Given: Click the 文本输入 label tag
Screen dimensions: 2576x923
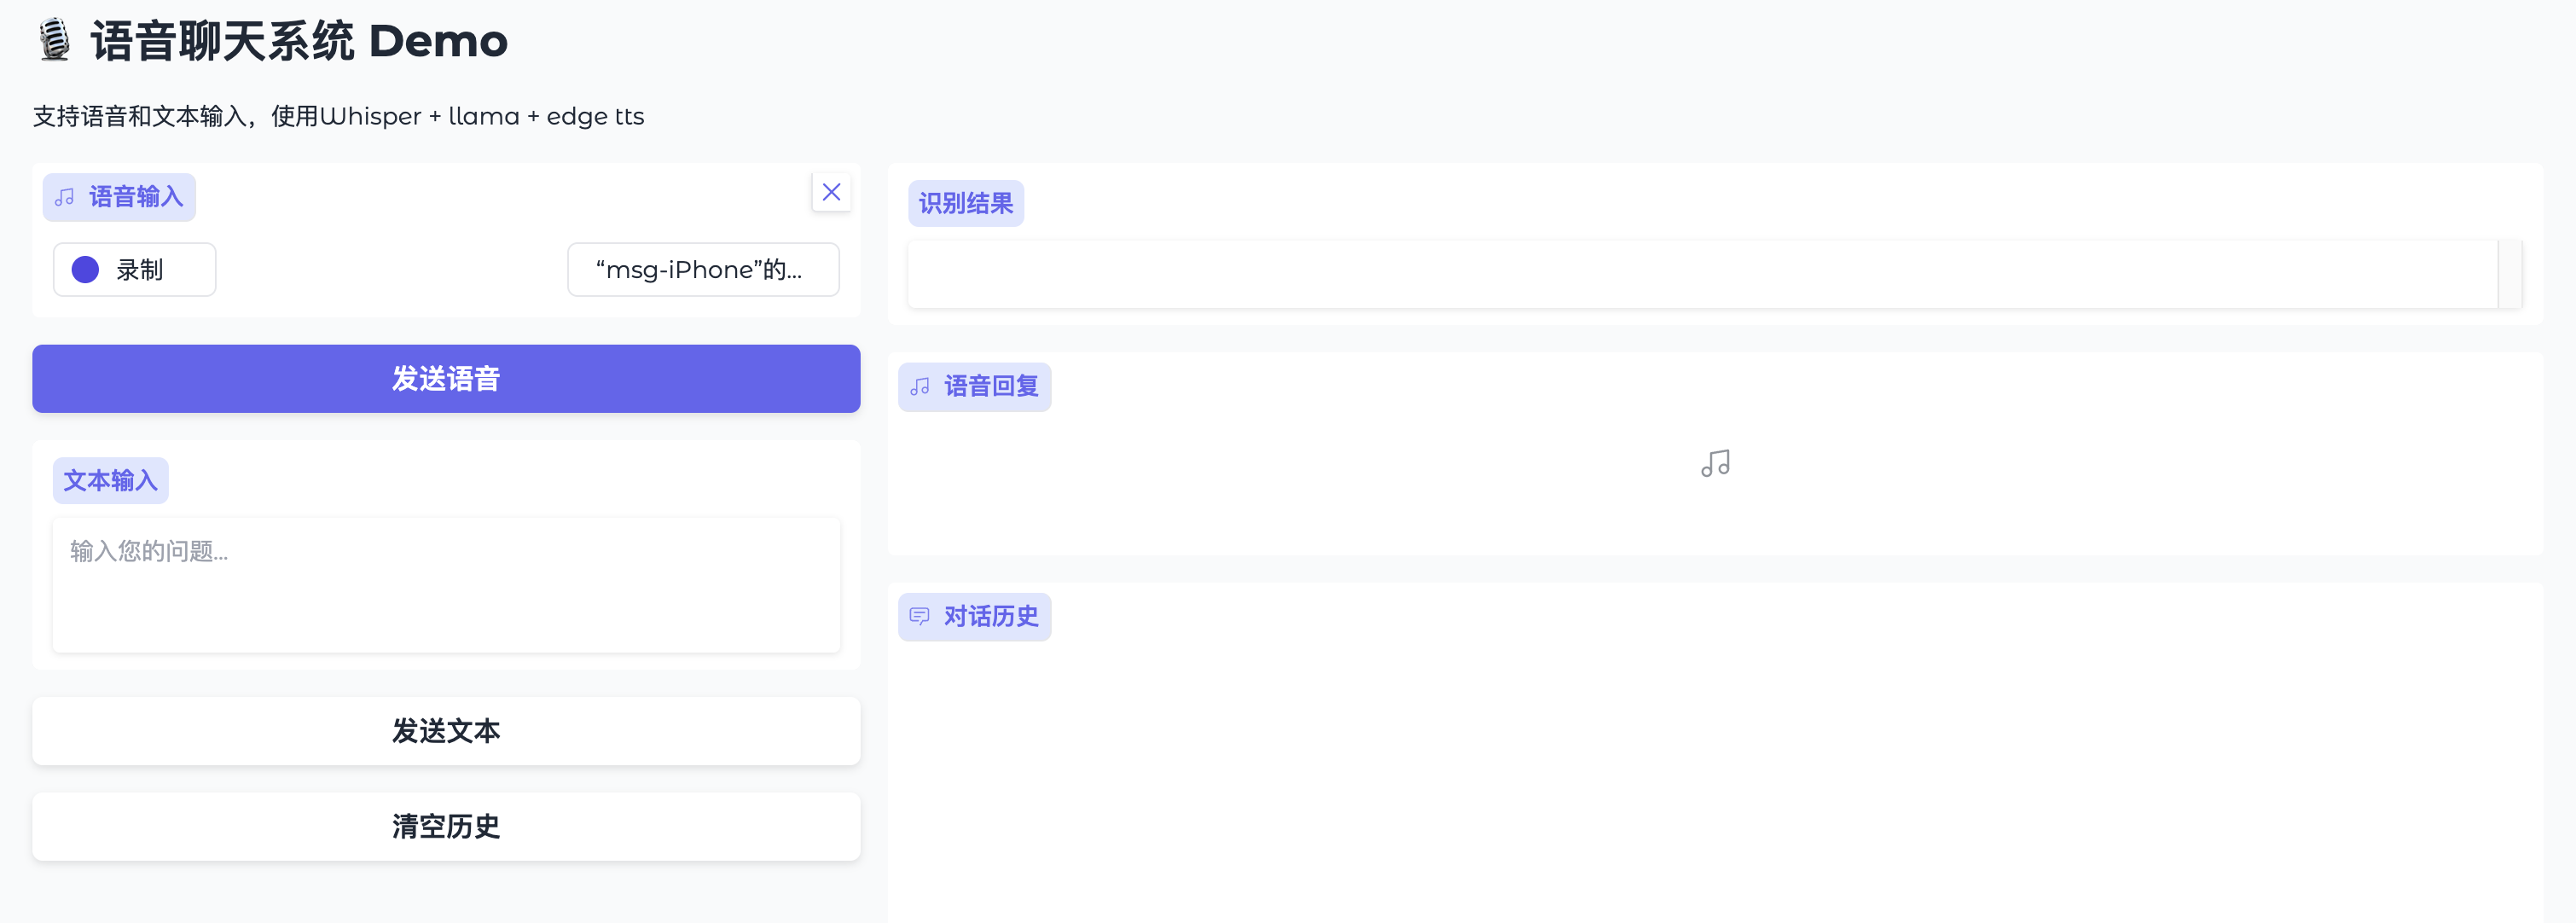Looking at the screenshot, I should tap(111, 481).
